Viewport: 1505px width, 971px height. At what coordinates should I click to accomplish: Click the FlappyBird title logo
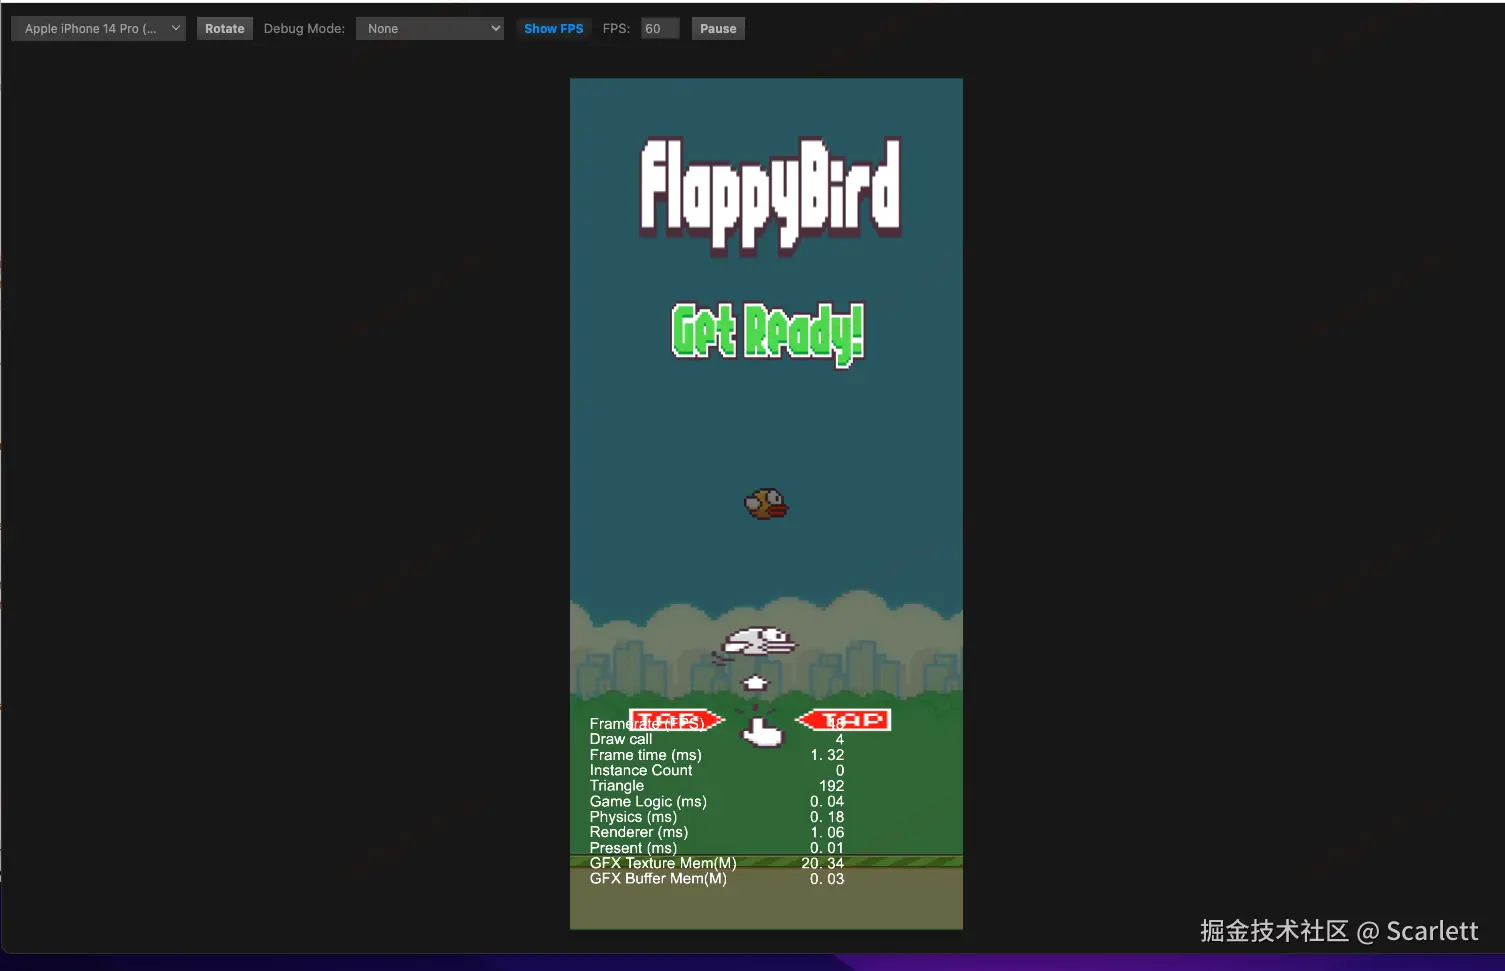click(x=771, y=196)
